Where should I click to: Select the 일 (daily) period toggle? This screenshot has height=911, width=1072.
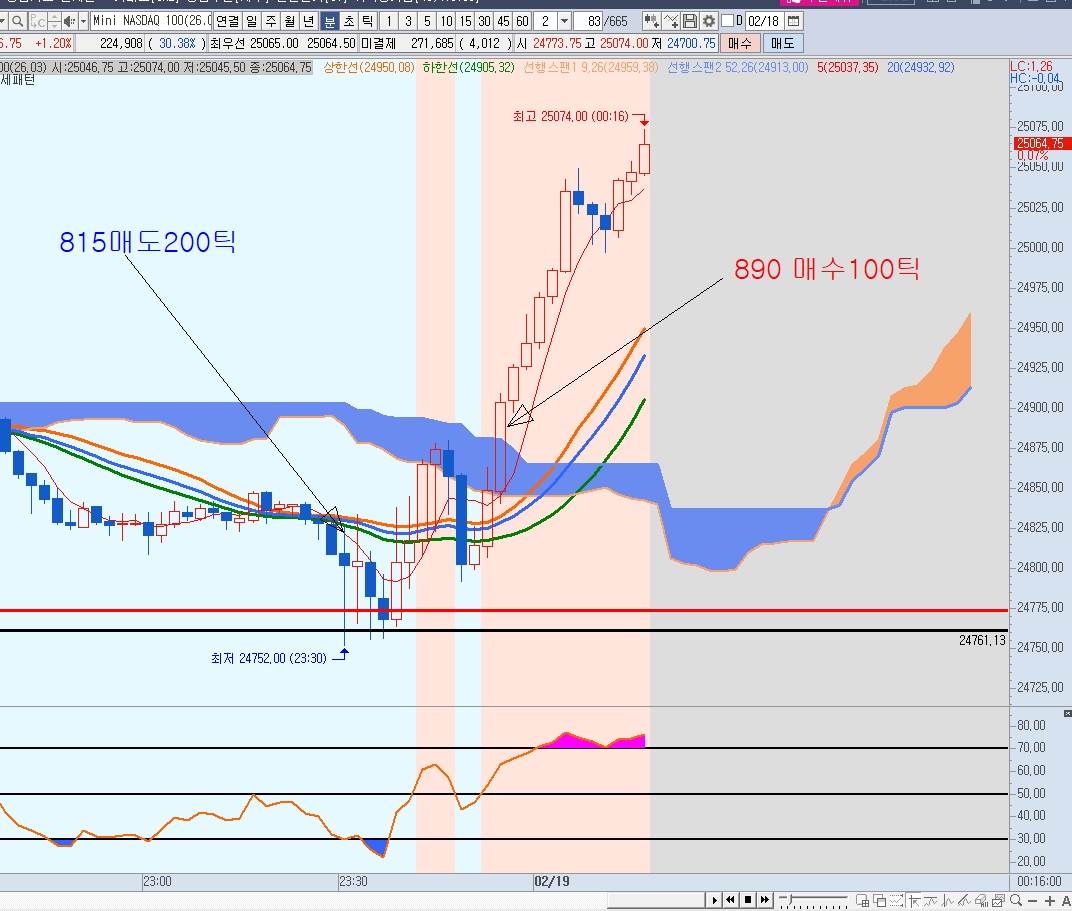tap(250, 21)
